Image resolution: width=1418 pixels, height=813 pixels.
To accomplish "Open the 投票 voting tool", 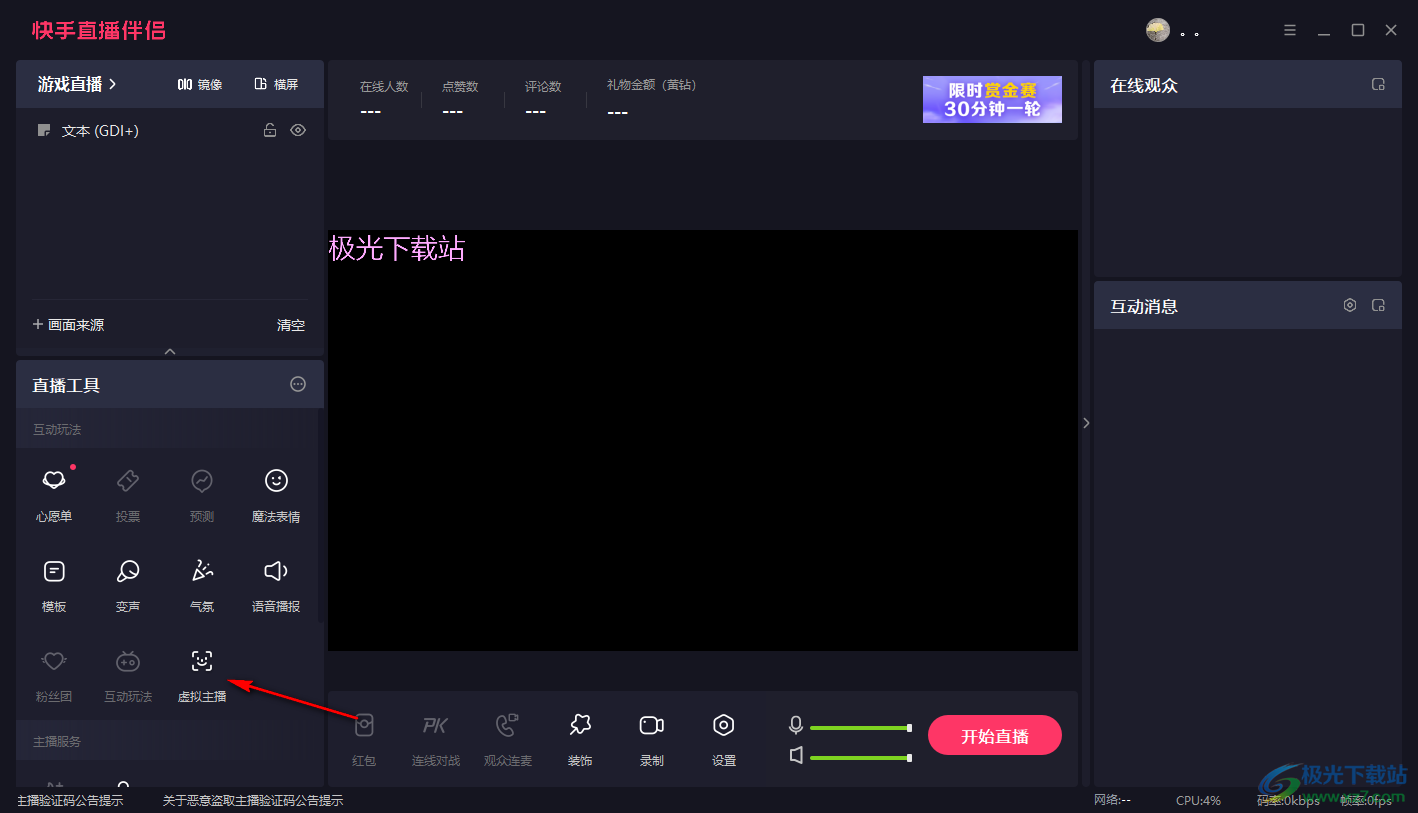I will 128,494.
